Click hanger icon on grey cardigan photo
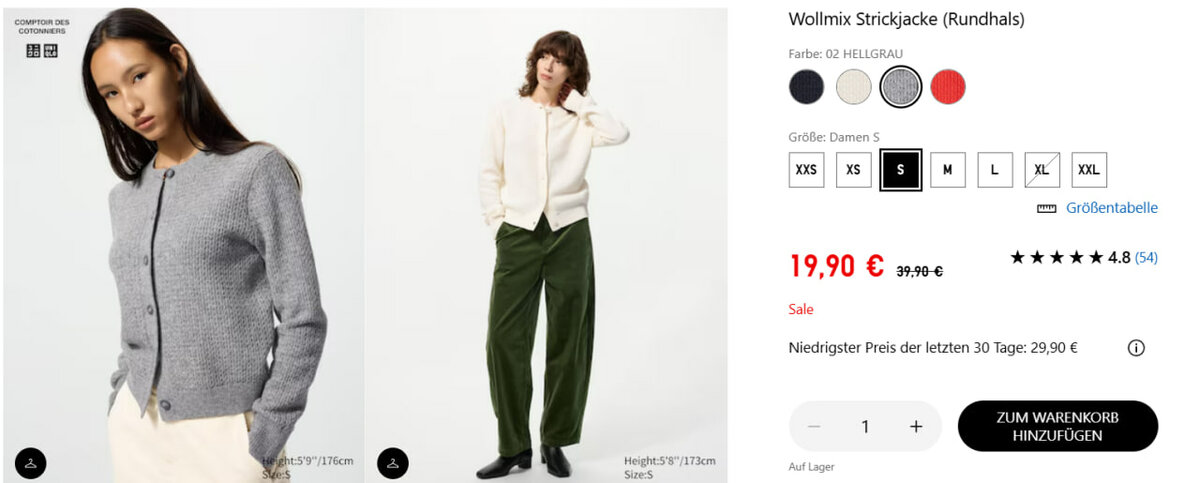 click(x=31, y=463)
